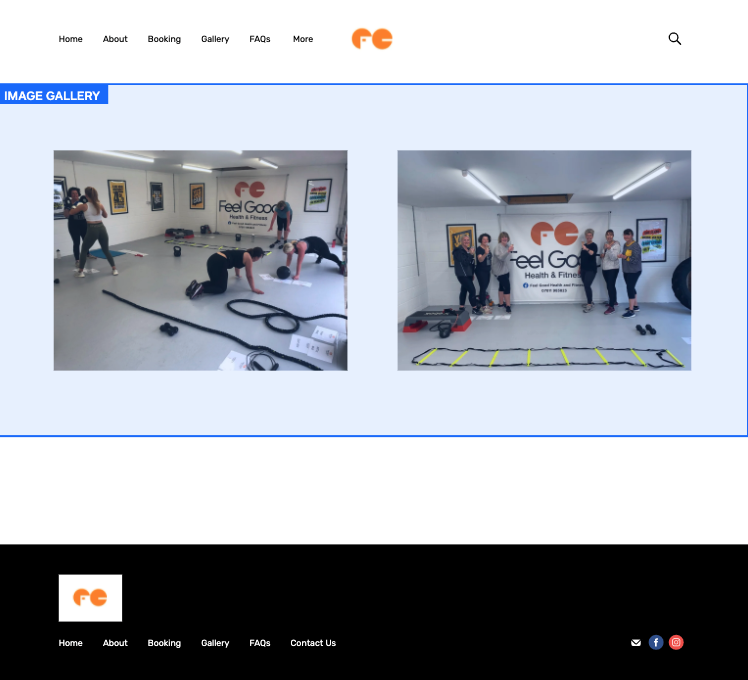Image resolution: width=748 pixels, height=680 pixels.
Task: Click the footer FG logo box
Action: [x=90, y=598]
